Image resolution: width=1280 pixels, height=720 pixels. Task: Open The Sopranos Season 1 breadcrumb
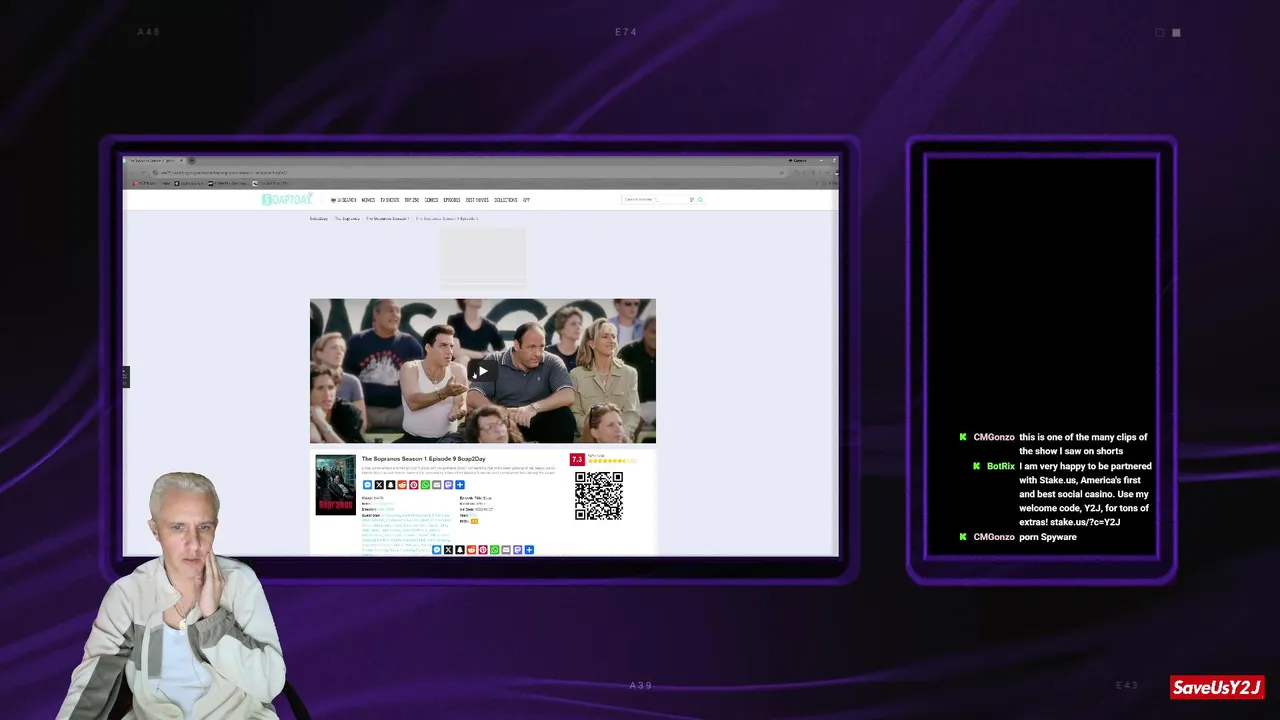[x=387, y=218]
